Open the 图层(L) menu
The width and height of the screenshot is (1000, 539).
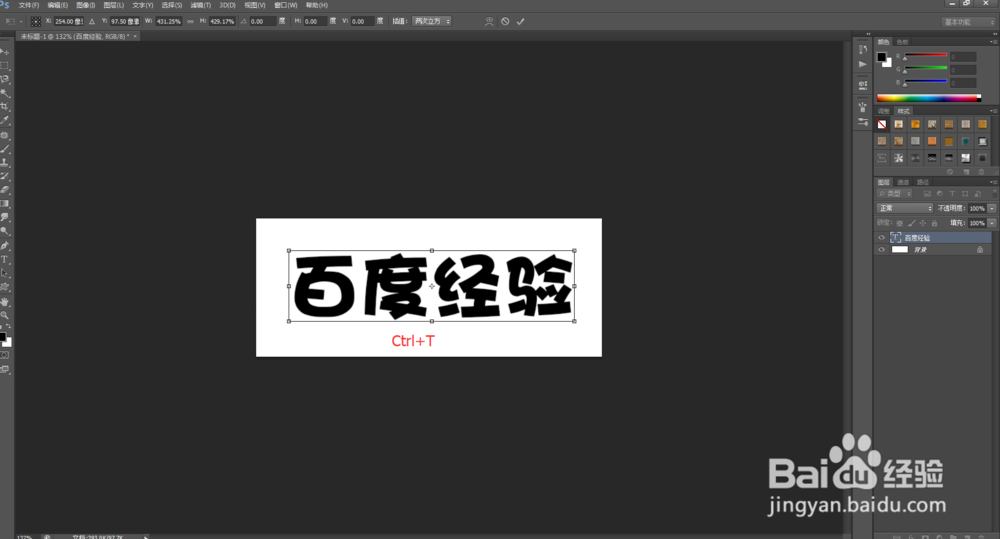pos(114,5)
